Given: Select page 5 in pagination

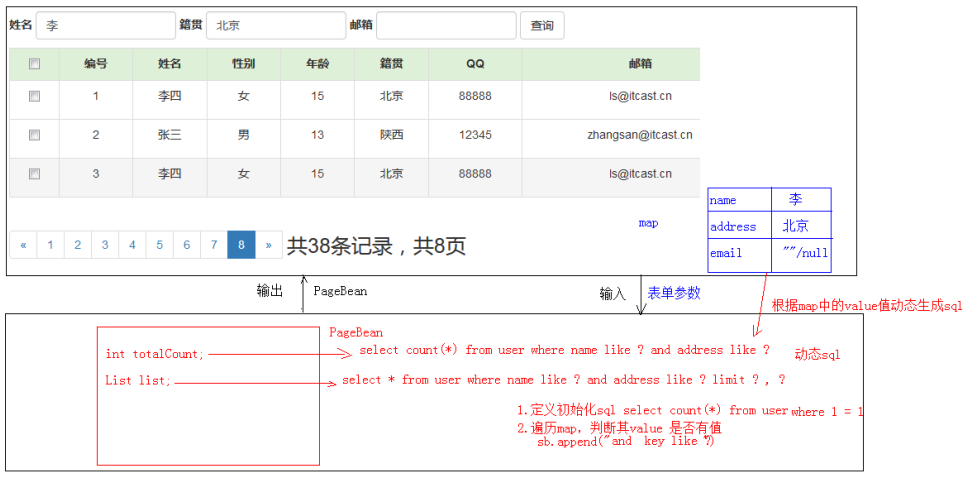Looking at the screenshot, I should coord(159,245).
